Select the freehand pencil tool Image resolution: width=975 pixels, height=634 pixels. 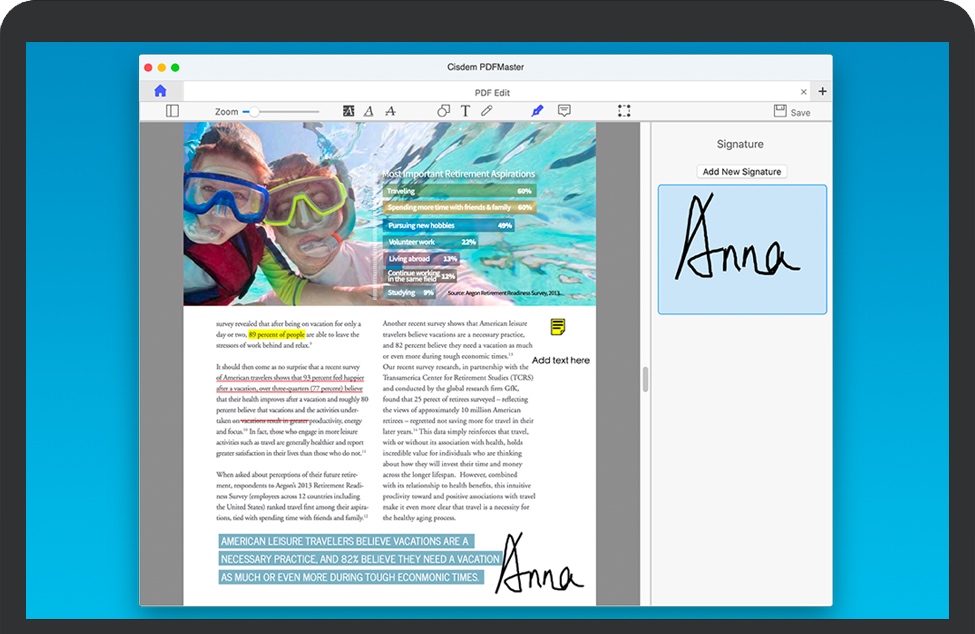[487, 111]
